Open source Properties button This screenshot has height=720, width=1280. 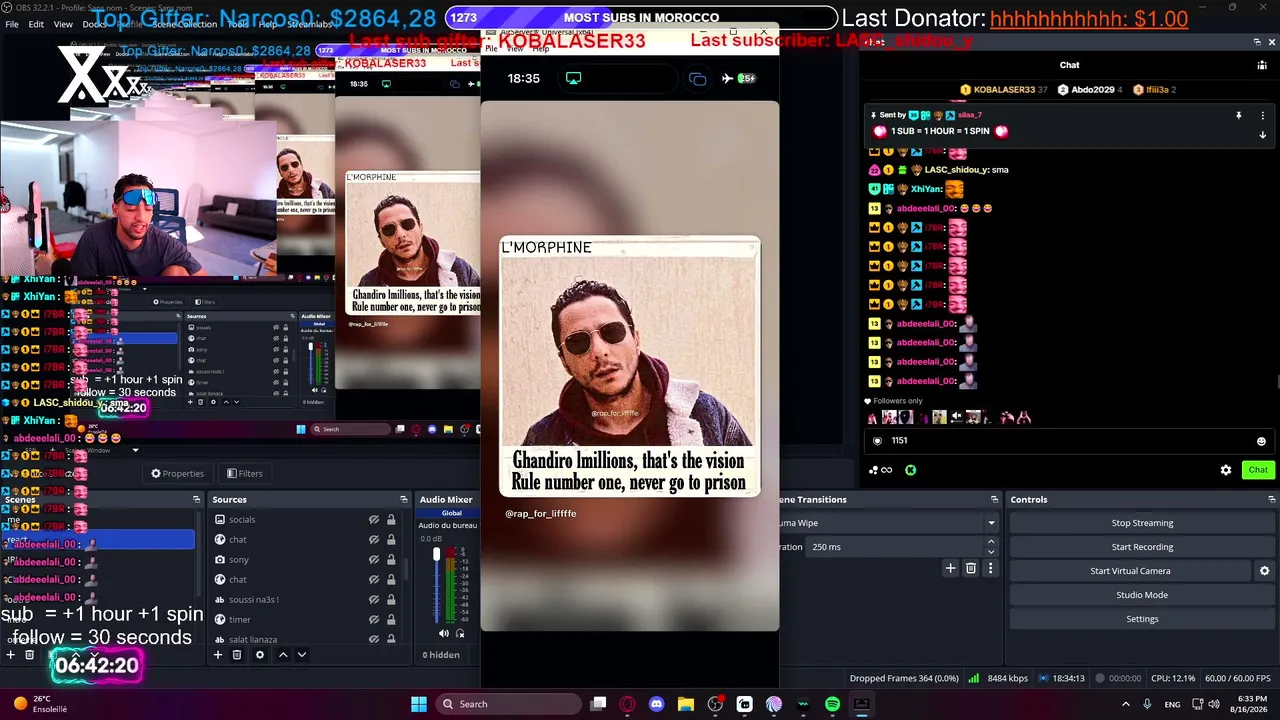(x=177, y=474)
